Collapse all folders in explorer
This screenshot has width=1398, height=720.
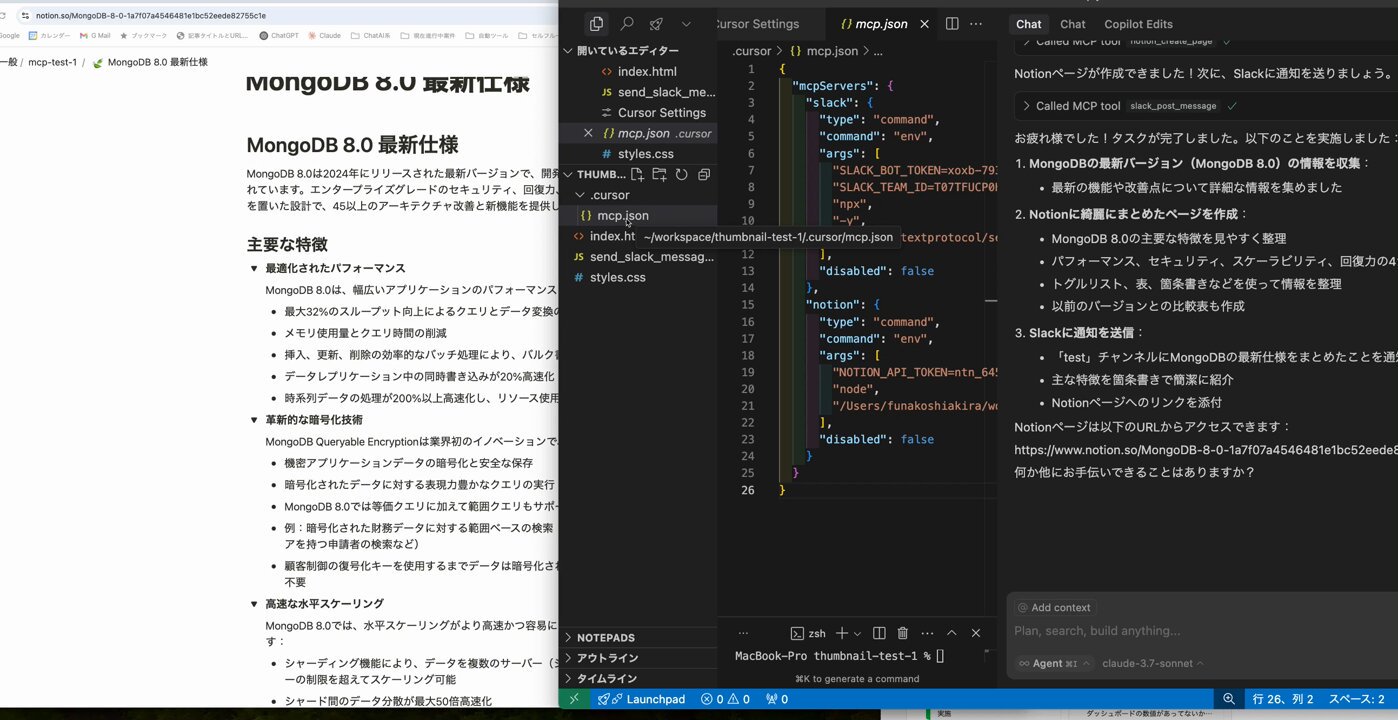(x=704, y=174)
